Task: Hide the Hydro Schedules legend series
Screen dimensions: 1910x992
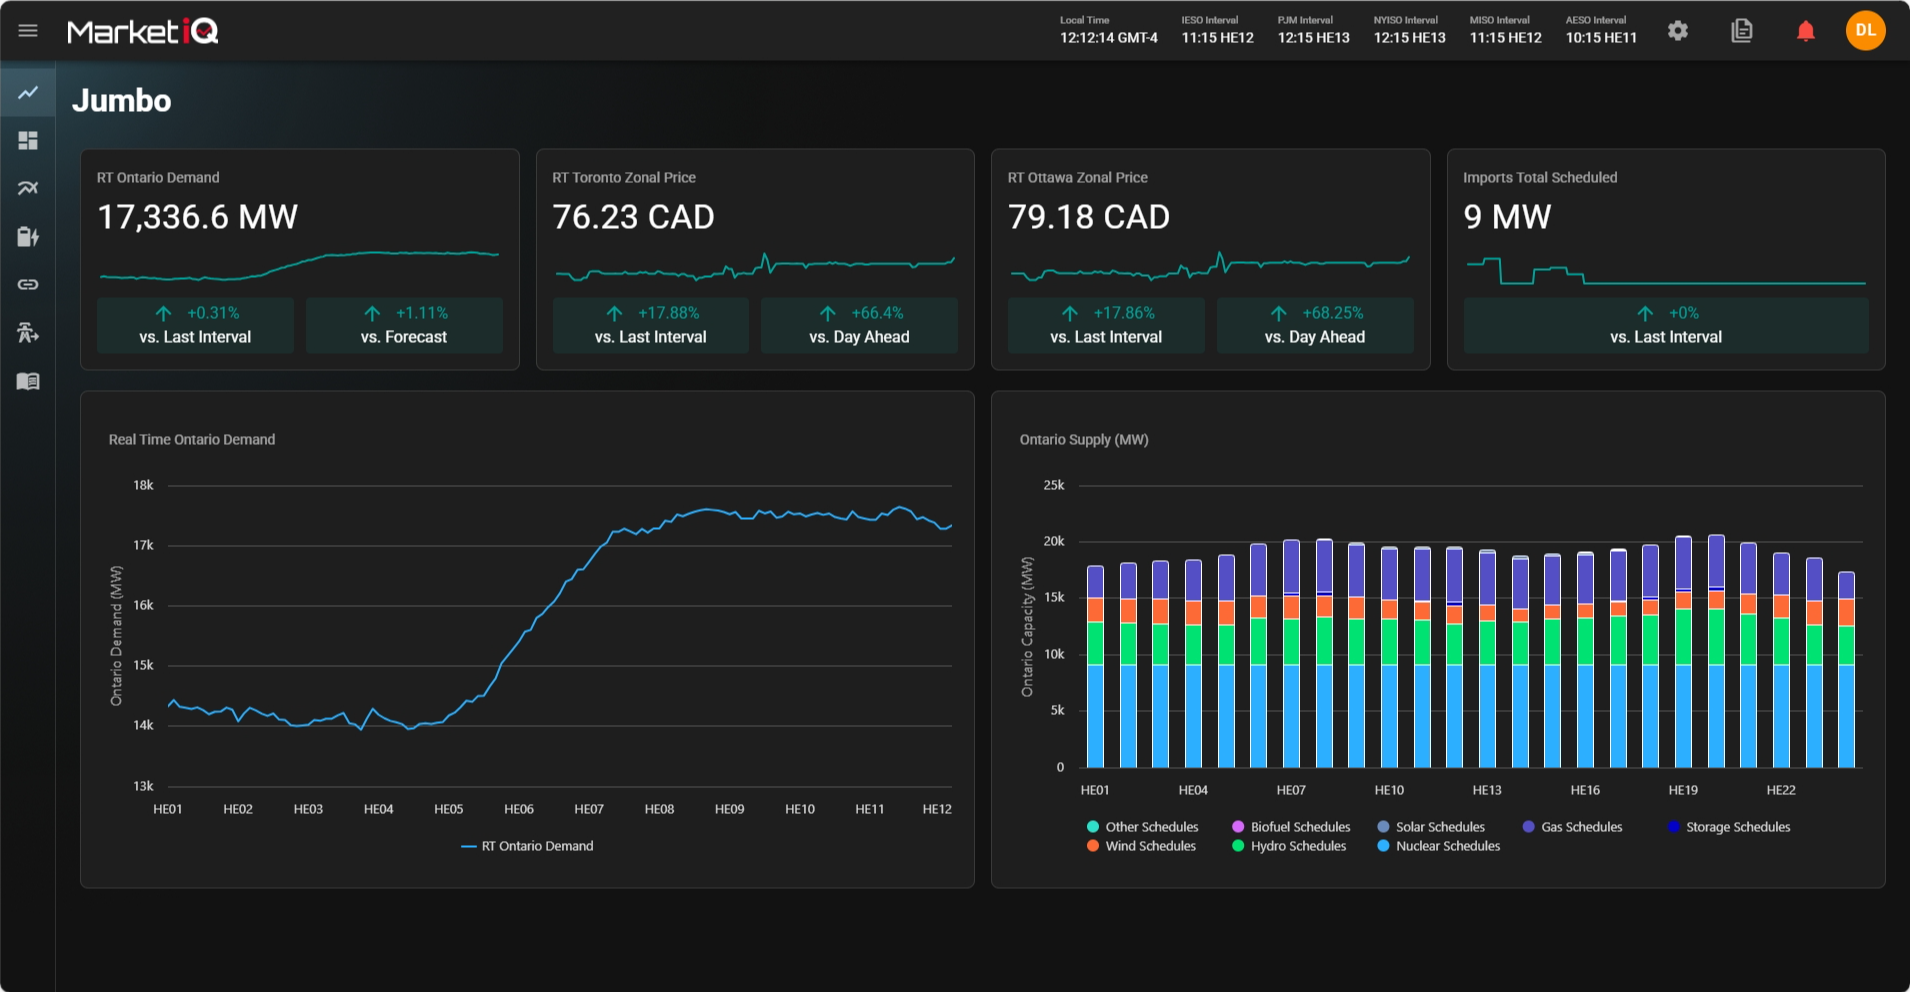Action: click(x=1297, y=846)
